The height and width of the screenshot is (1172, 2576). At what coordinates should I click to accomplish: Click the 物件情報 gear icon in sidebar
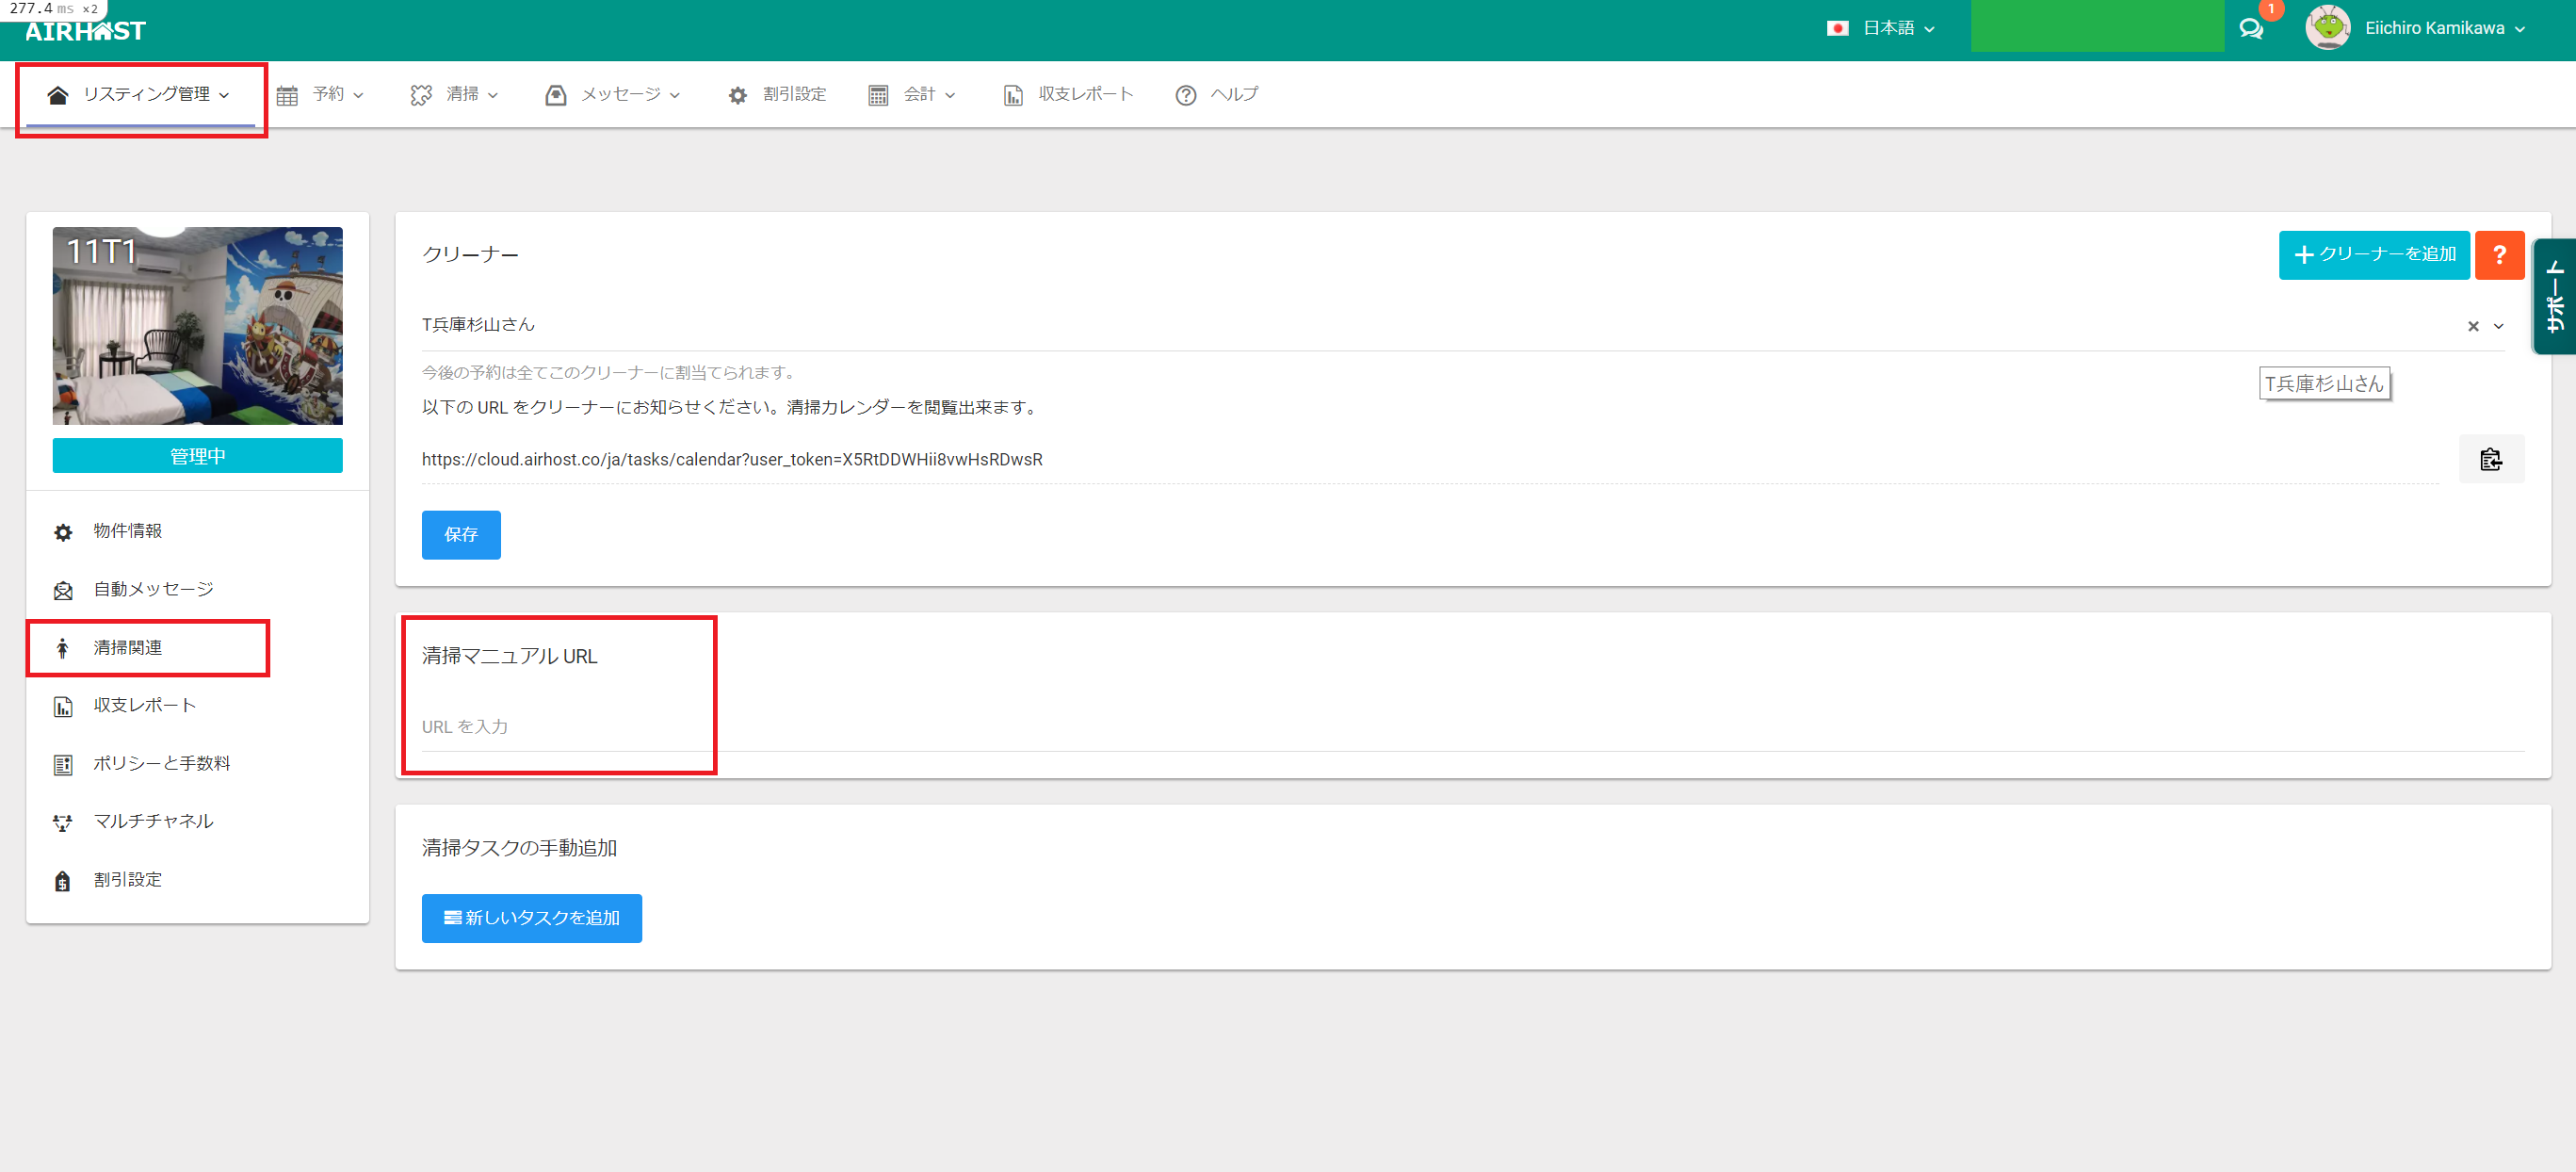point(63,532)
